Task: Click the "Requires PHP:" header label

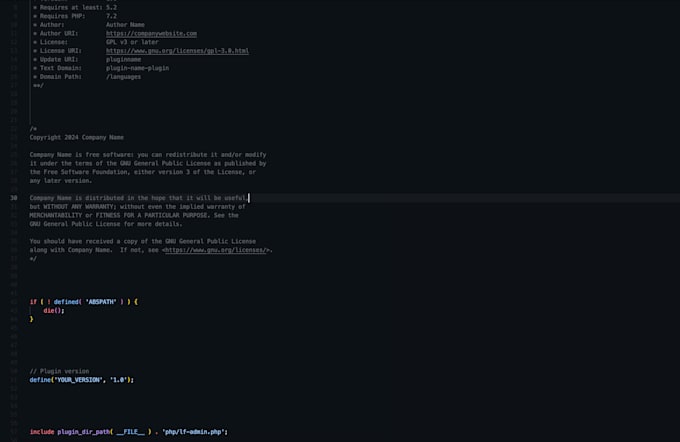Action: pos(62,16)
